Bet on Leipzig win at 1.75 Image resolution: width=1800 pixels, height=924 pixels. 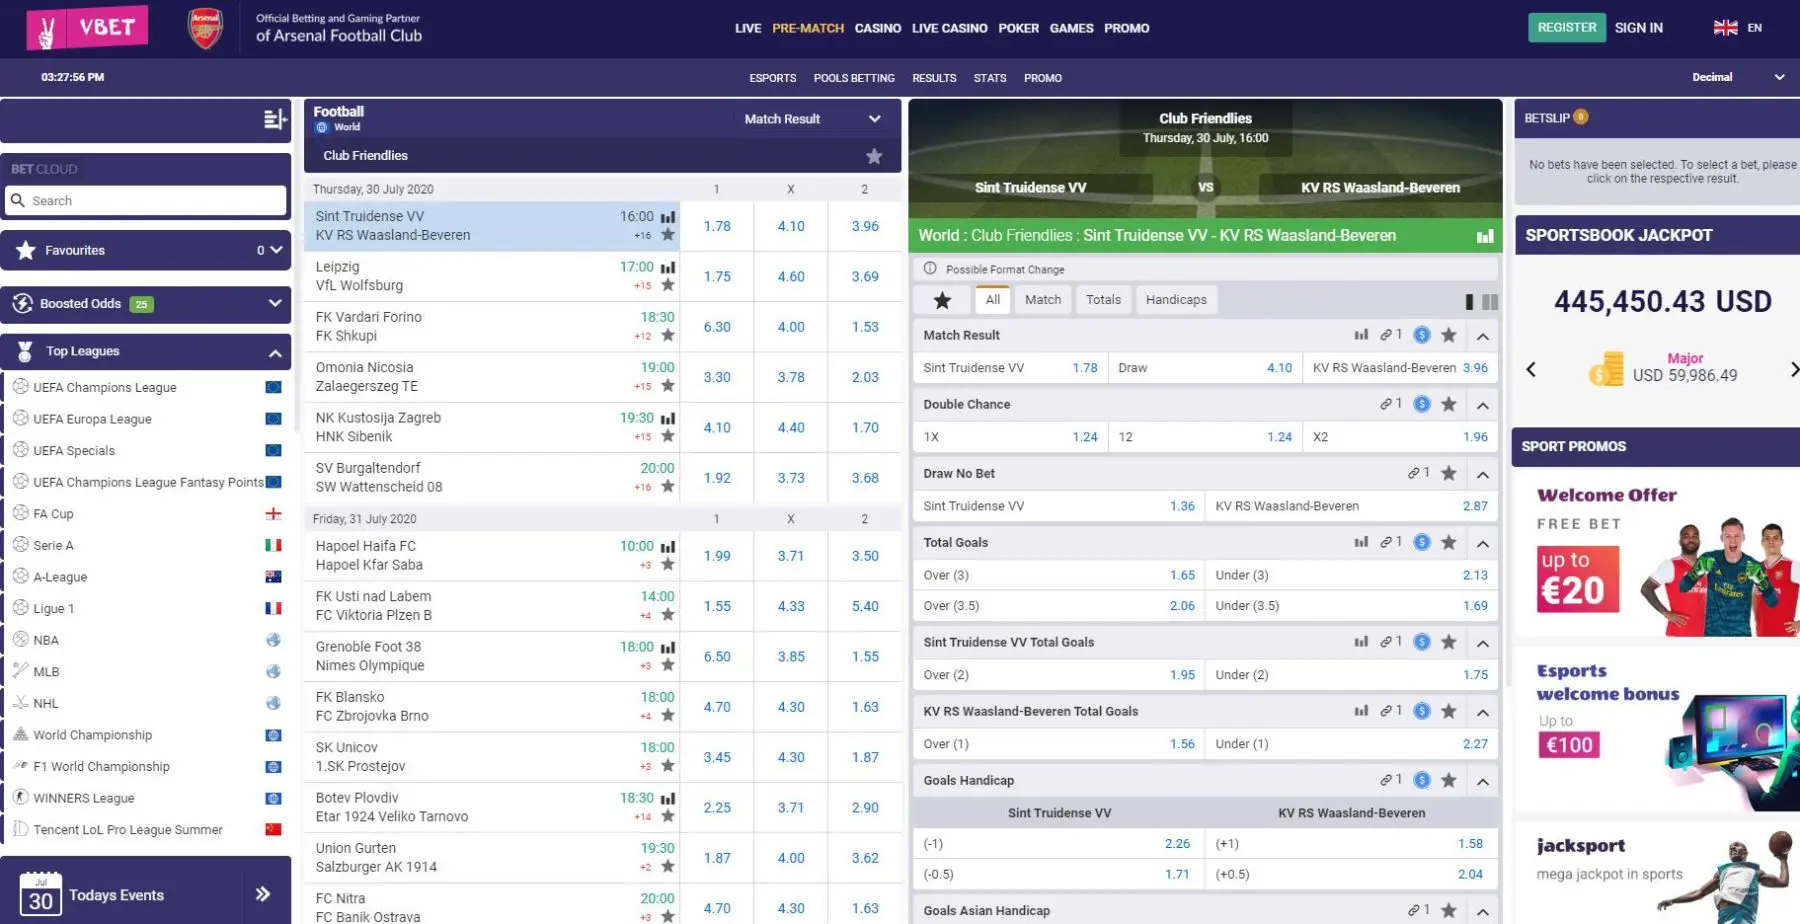coord(717,277)
